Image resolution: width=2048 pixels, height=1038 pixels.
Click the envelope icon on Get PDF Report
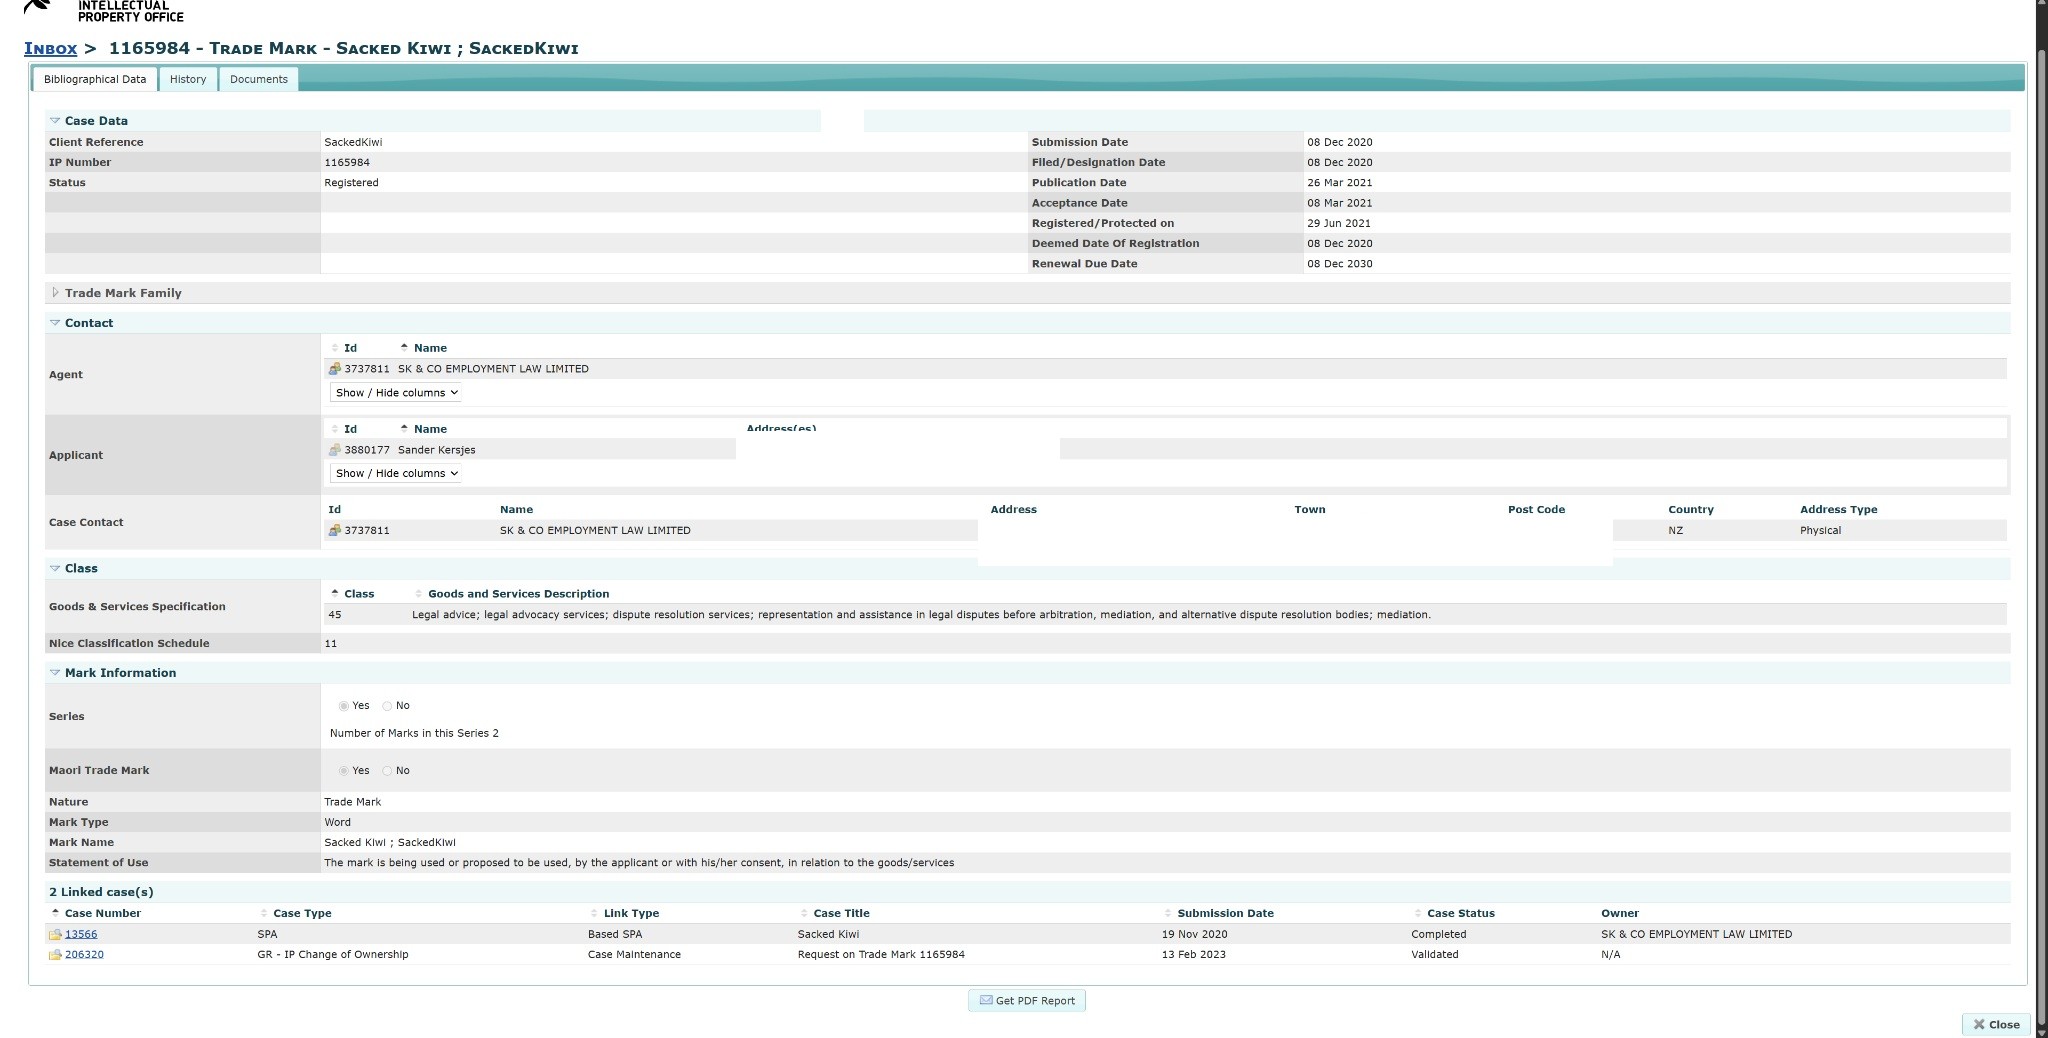click(x=984, y=1000)
